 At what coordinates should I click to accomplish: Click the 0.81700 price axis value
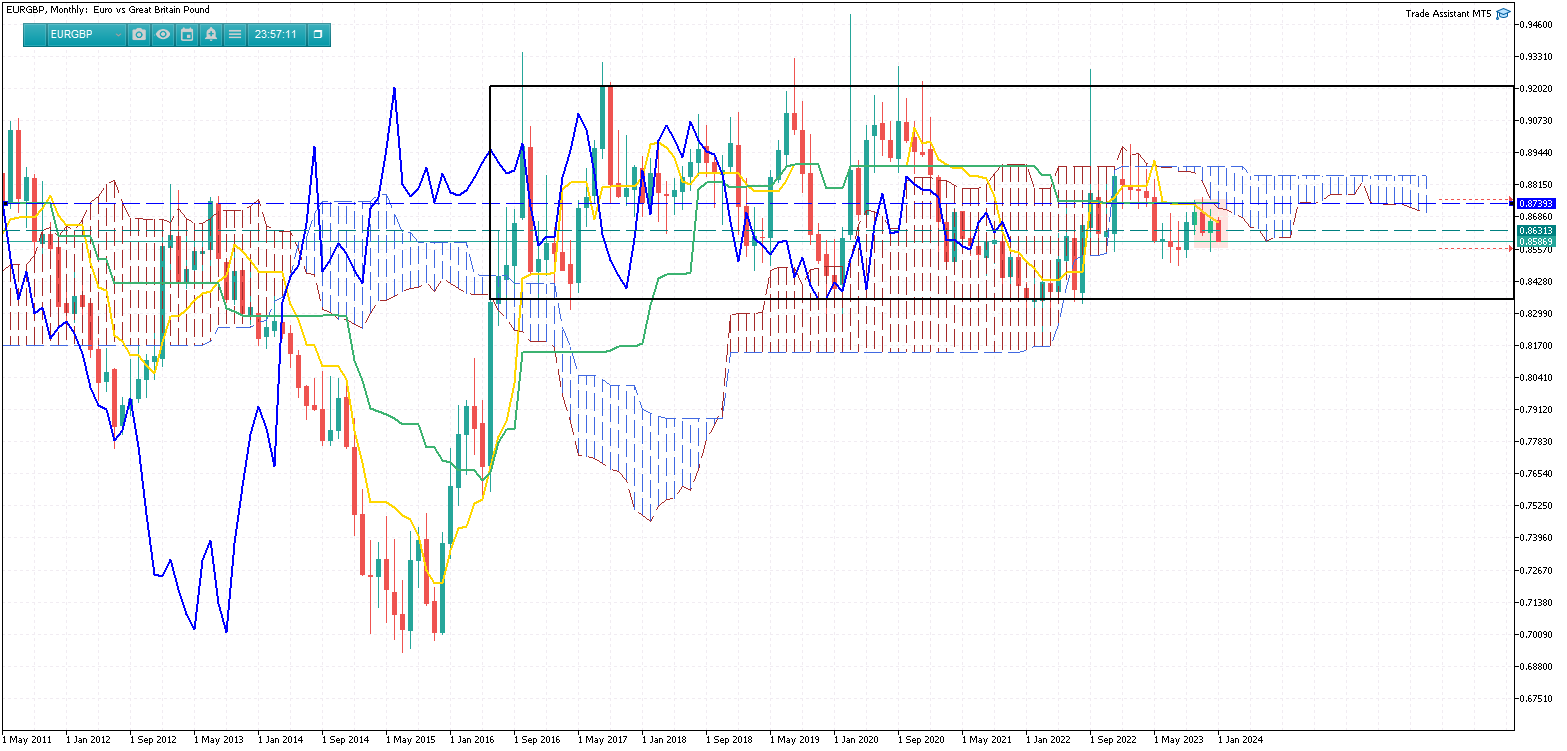click(x=1537, y=346)
